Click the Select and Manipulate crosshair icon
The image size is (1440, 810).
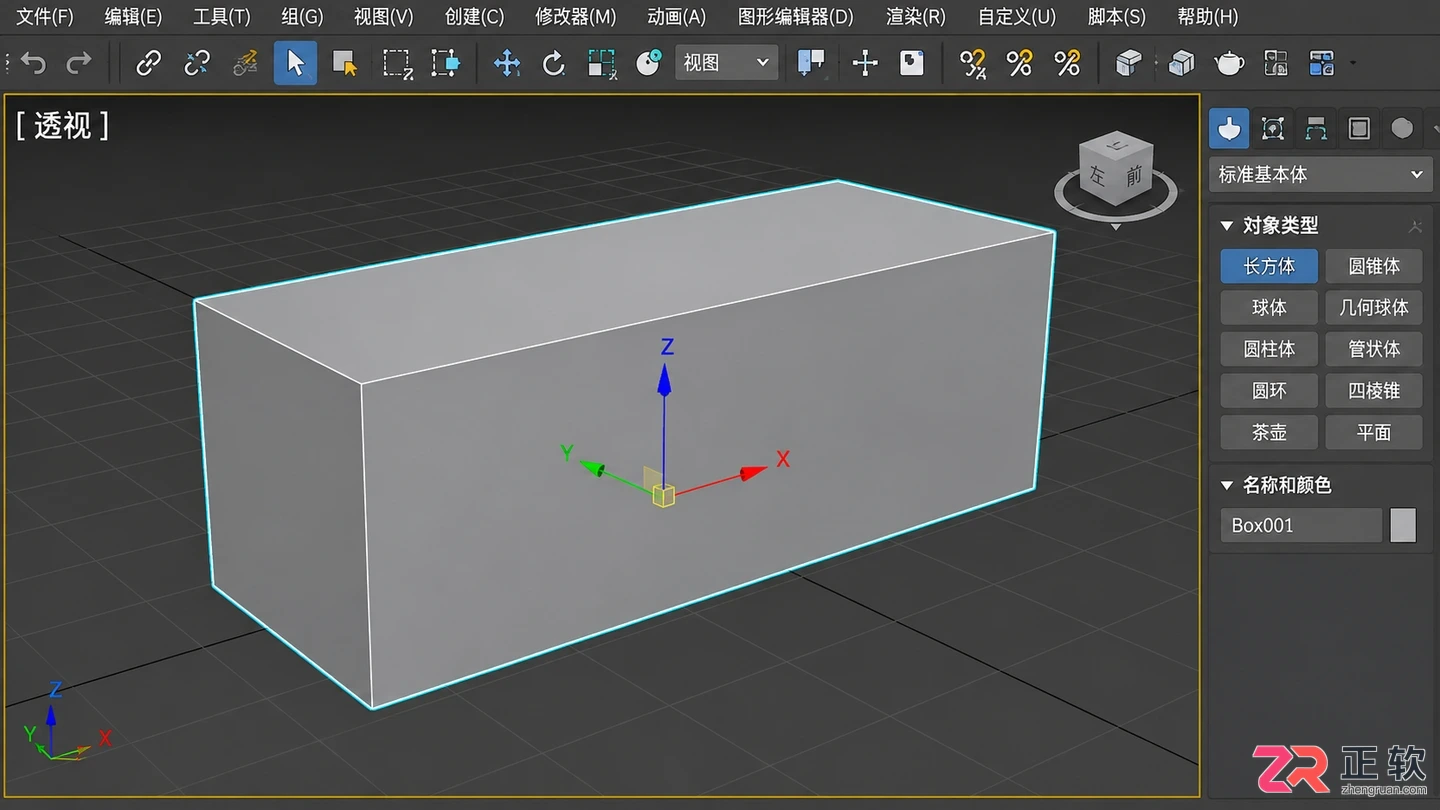click(x=865, y=63)
